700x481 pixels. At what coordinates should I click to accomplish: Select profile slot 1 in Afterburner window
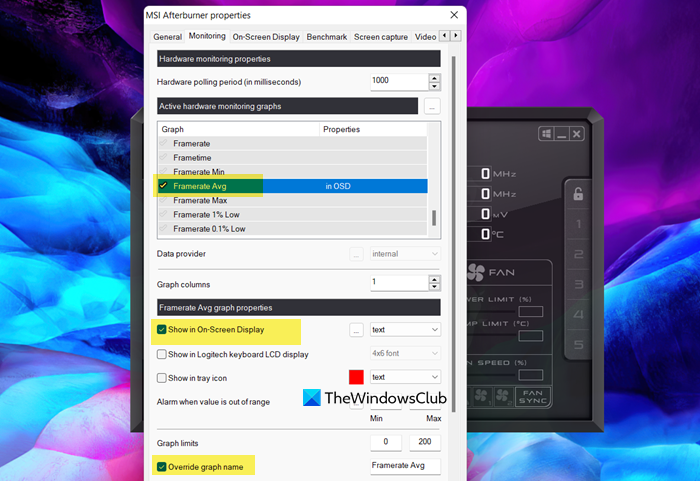tap(579, 224)
